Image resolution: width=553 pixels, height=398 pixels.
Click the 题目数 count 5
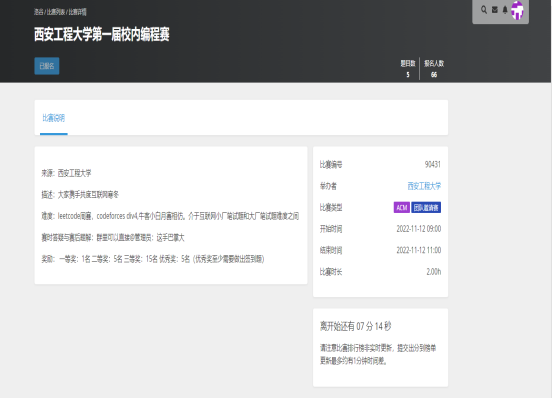point(408,75)
